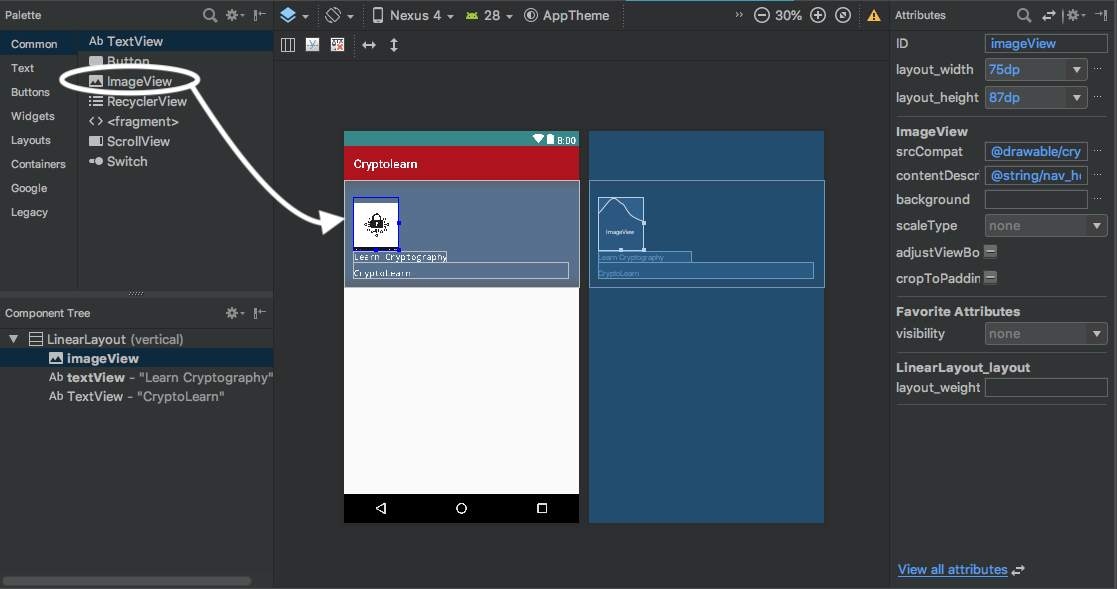The width and height of the screenshot is (1117, 589).
Task: Open visibility dropdown
Action: tap(1046, 333)
